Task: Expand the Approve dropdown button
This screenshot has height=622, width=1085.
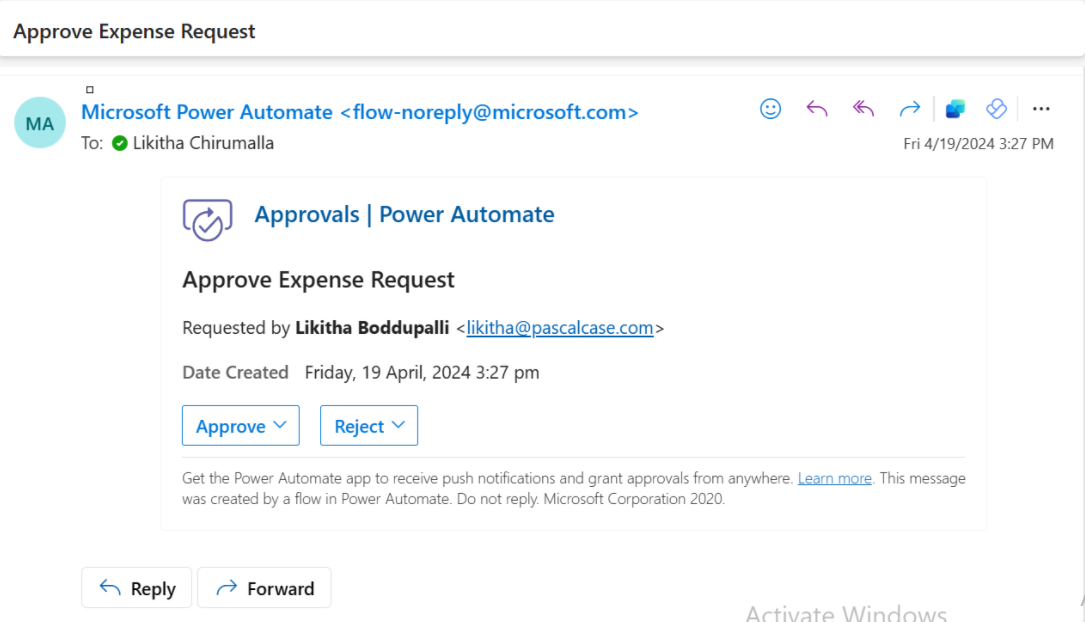Action: click(x=241, y=426)
